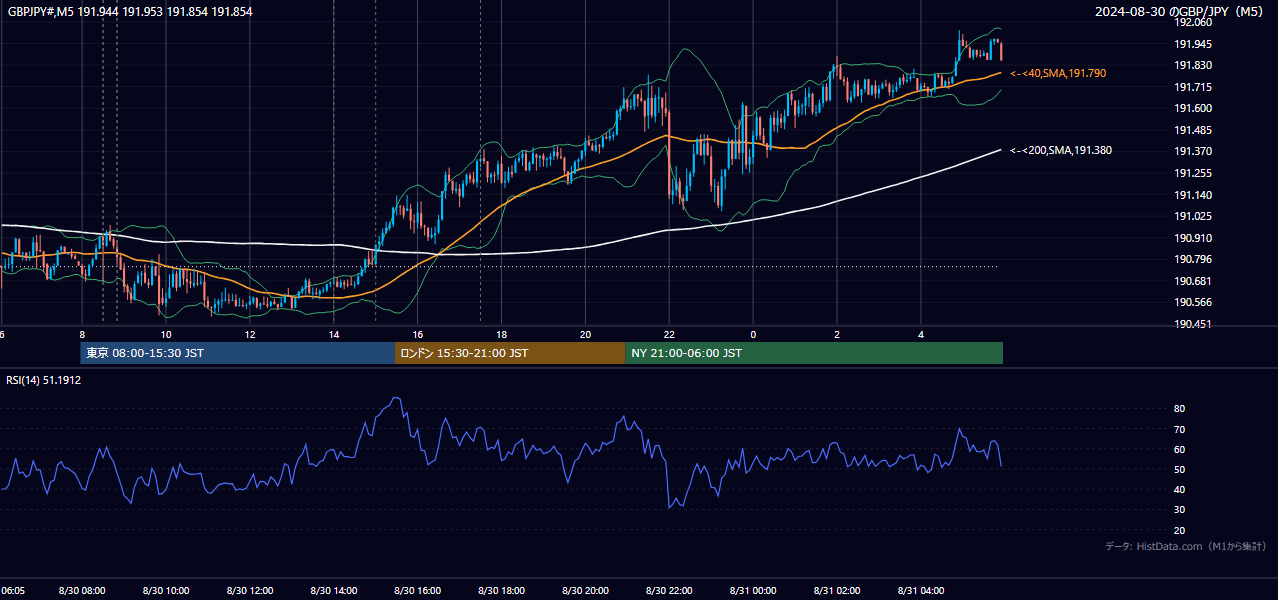Click the 8/31 02:00 time label
Image resolution: width=1278 pixels, height=600 pixels.
click(838, 591)
